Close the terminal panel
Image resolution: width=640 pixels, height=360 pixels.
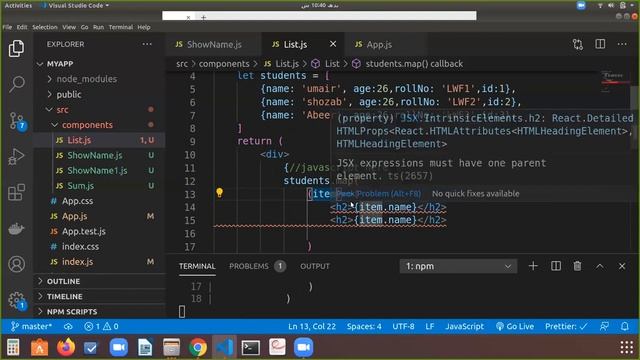622,266
